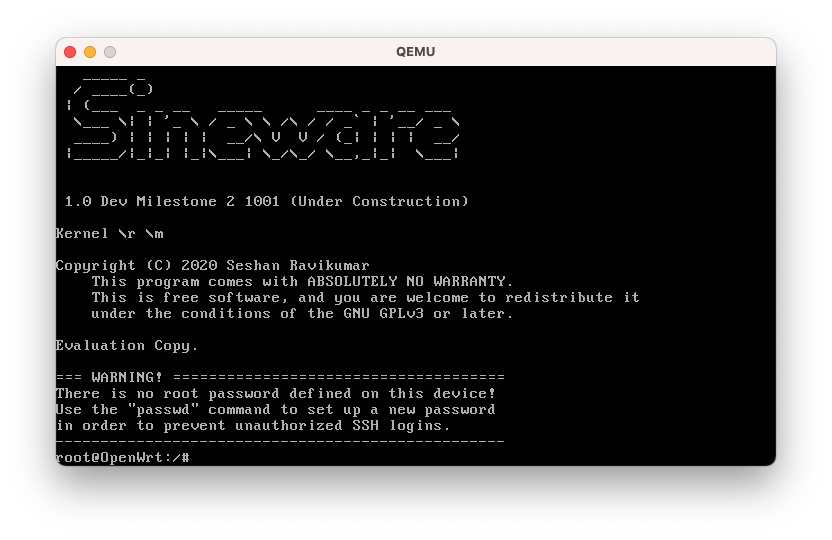Minimize the QEMU window with yellow button
The height and width of the screenshot is (540, 832).
click(x=90, y=52)
